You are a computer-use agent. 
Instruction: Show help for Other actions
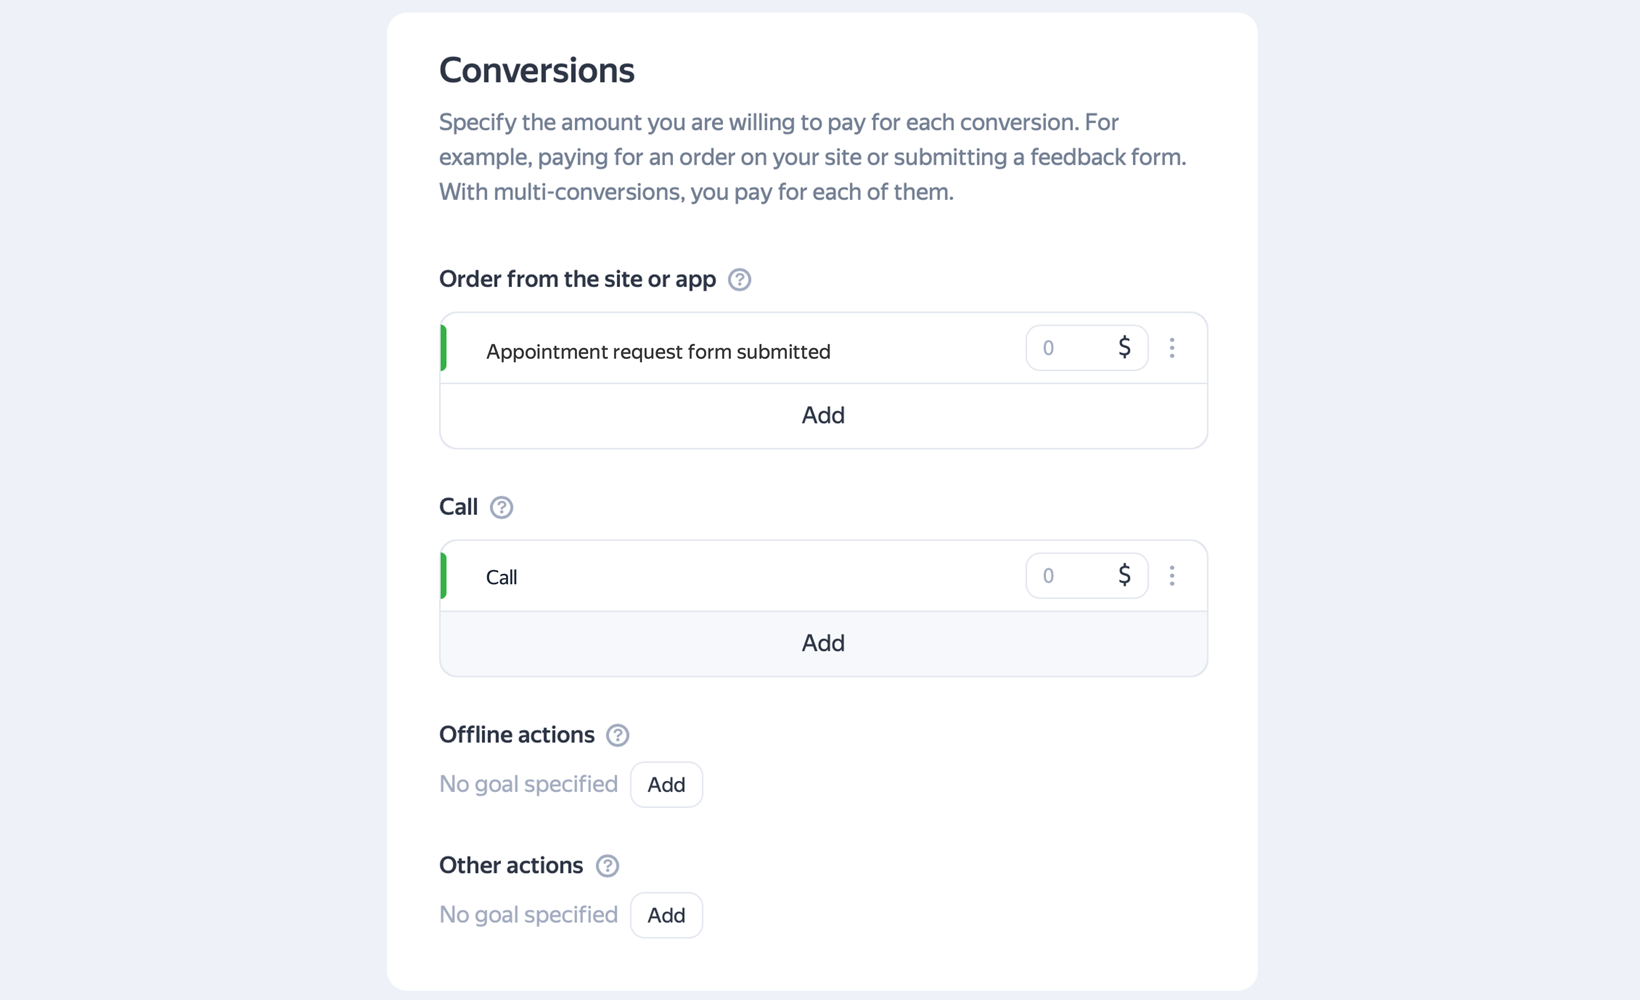[x=607, y=866]
